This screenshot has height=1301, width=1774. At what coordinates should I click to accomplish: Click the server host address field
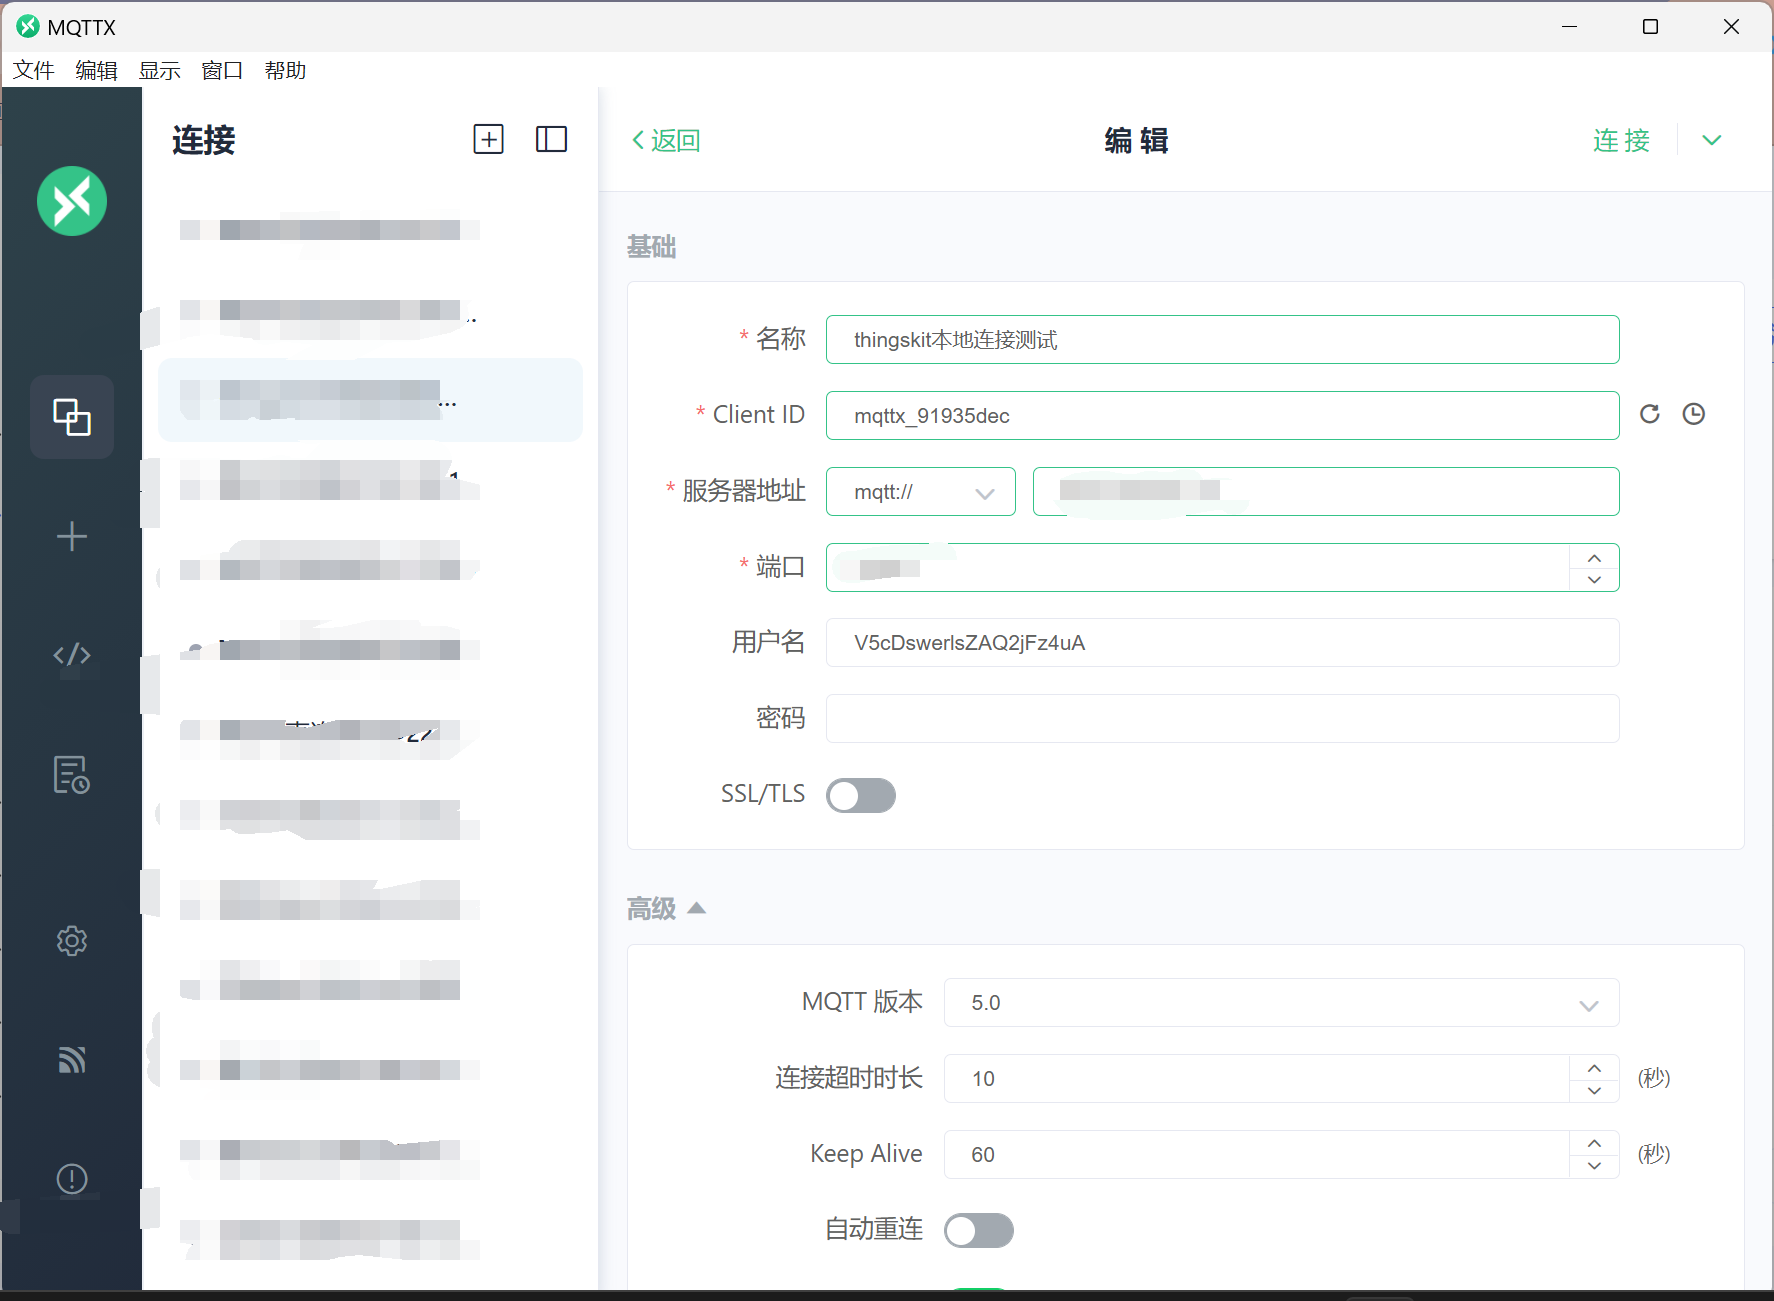(x=1326, y=492)
